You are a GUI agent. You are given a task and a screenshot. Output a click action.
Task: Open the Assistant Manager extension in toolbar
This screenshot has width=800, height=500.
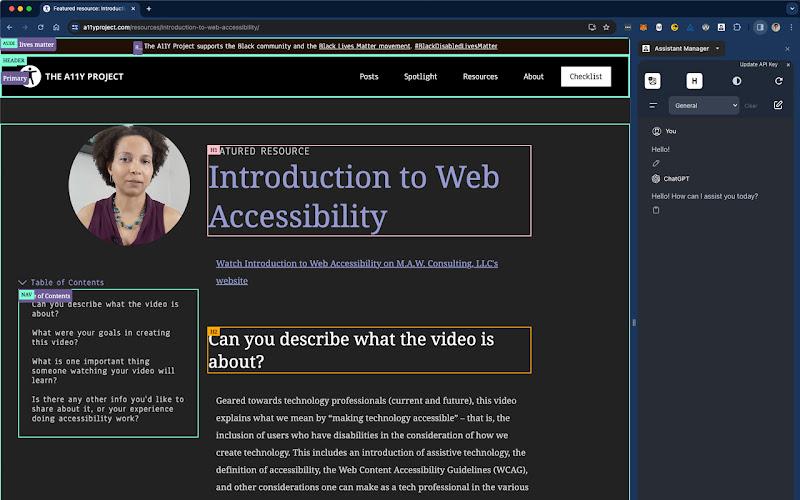[x=721, y=27]
